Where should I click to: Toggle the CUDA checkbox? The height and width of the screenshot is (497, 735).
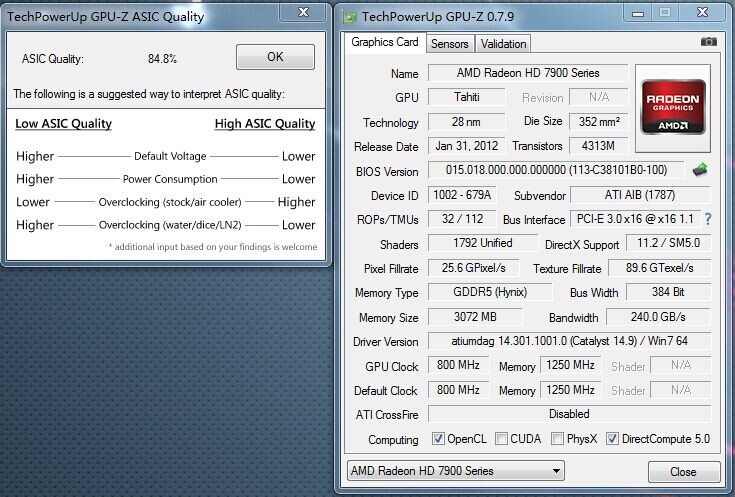coord(501,439)
